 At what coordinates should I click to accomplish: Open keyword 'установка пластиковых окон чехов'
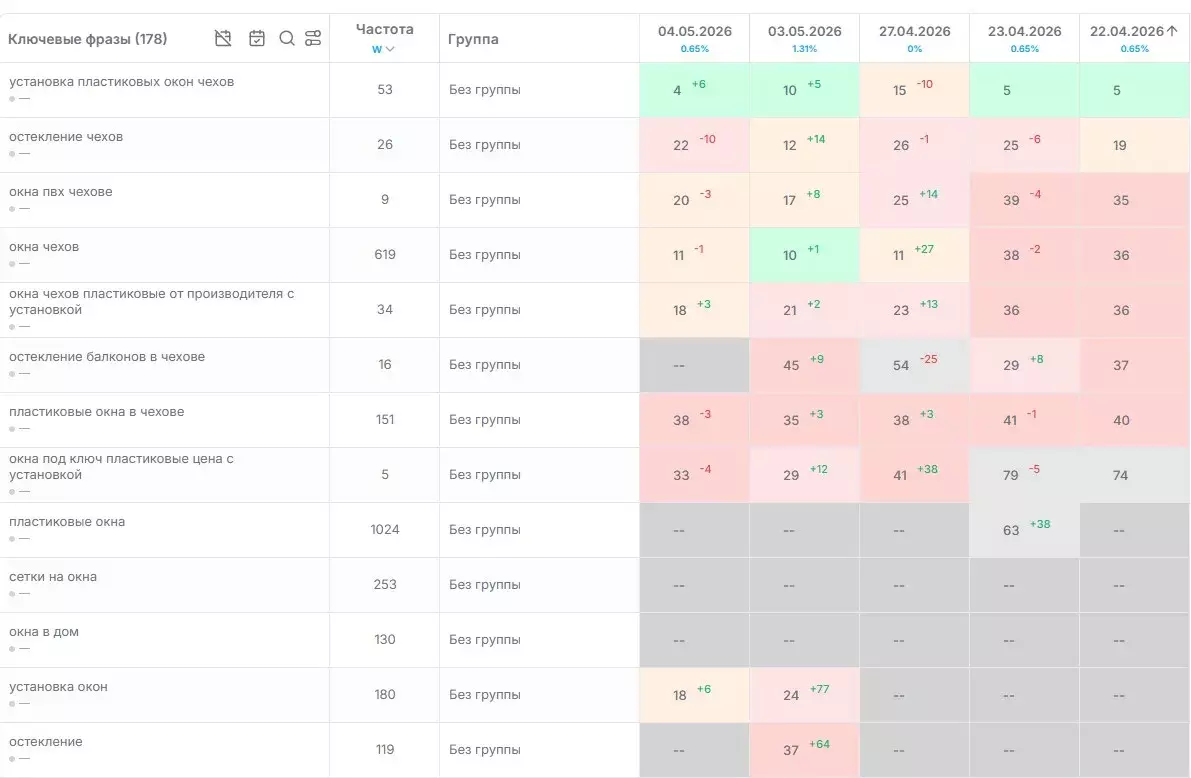click(x=122, y=82)
